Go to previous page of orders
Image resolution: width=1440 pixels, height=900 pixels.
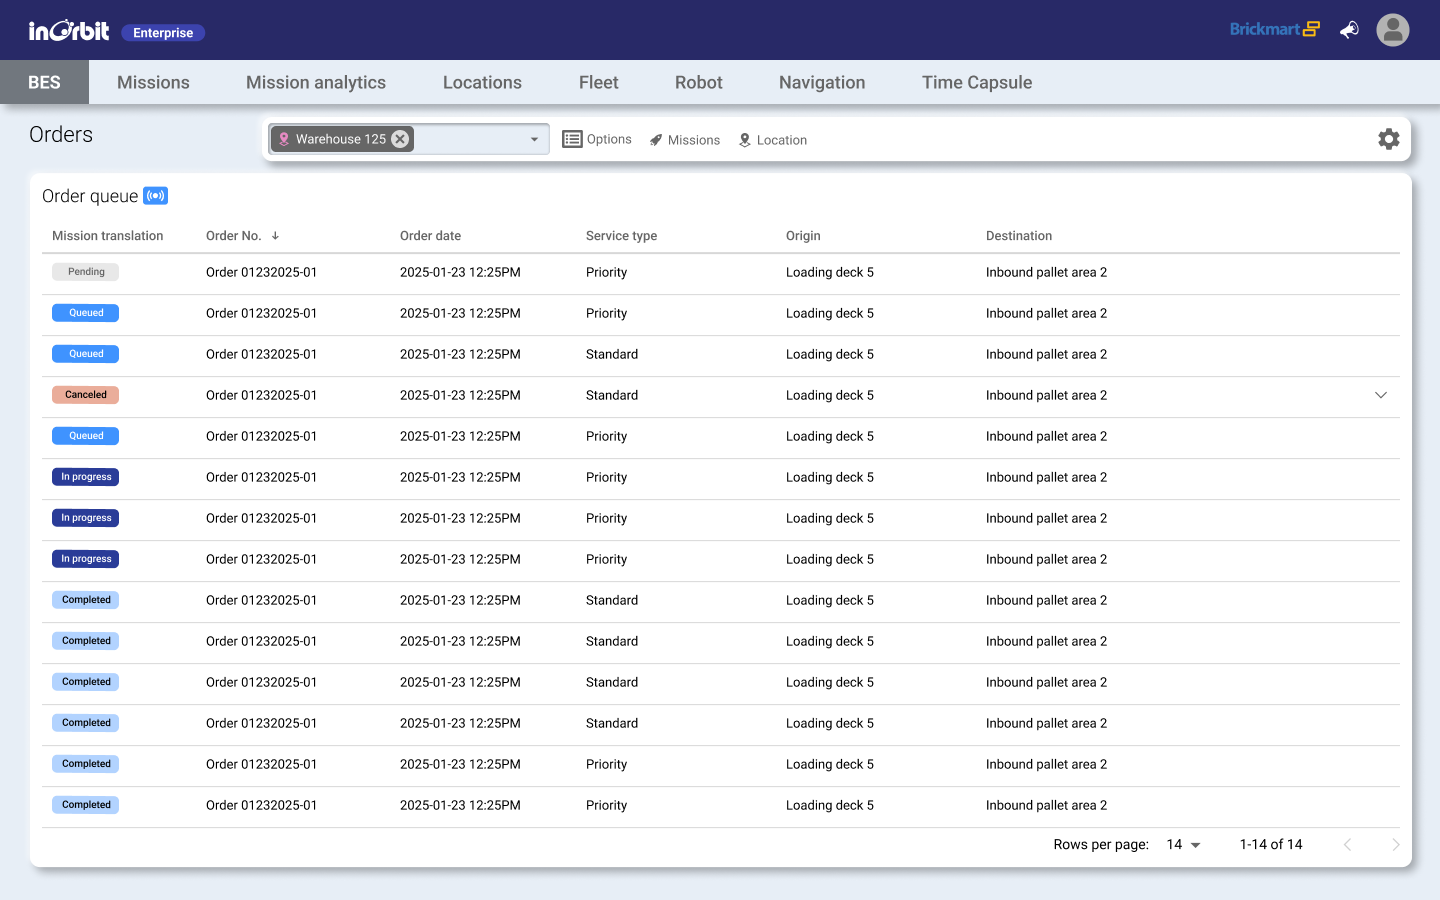tap(1347, 845)
